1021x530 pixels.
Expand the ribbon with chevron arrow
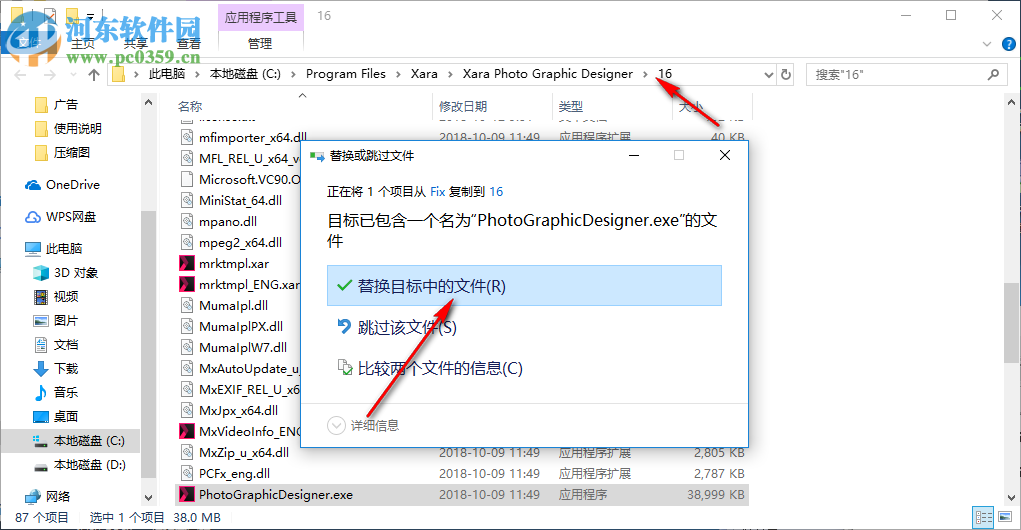pos(986,44)
